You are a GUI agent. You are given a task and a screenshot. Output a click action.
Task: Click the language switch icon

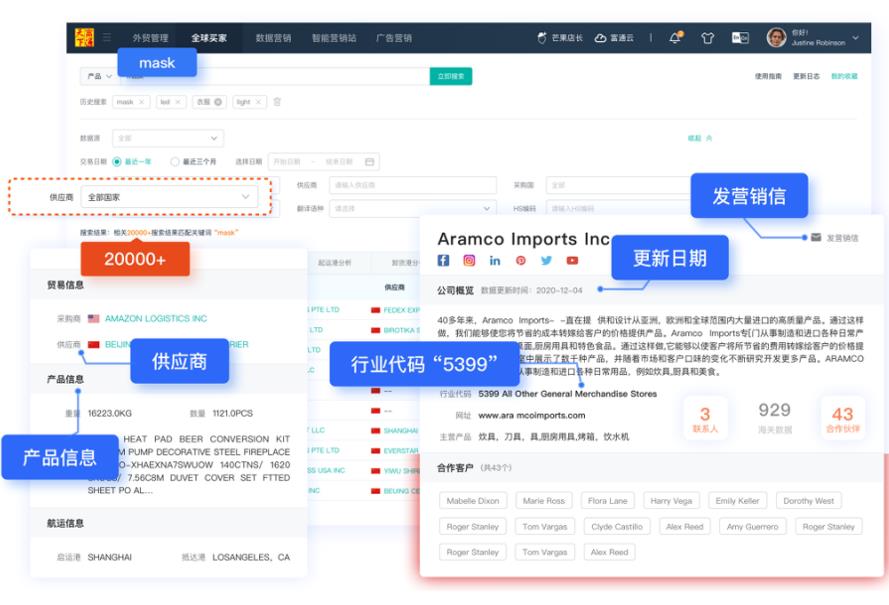[x=740, y=38]
